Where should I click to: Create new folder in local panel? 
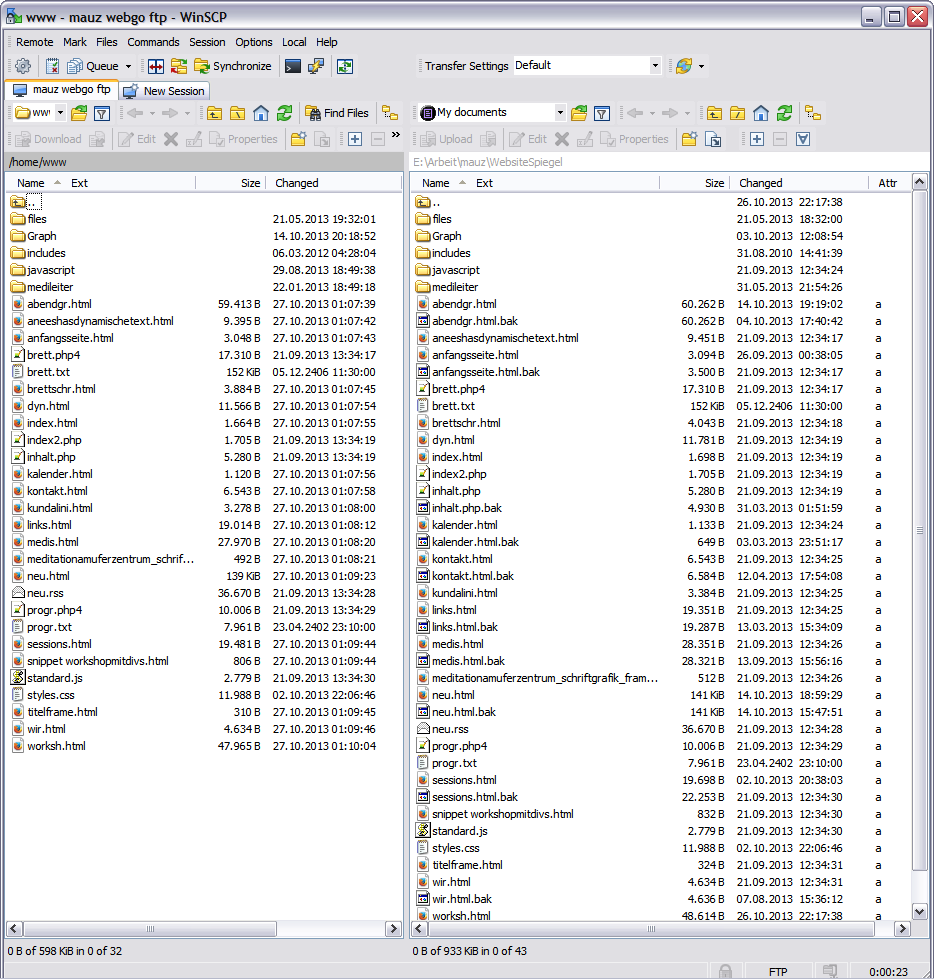coord(689,139)
